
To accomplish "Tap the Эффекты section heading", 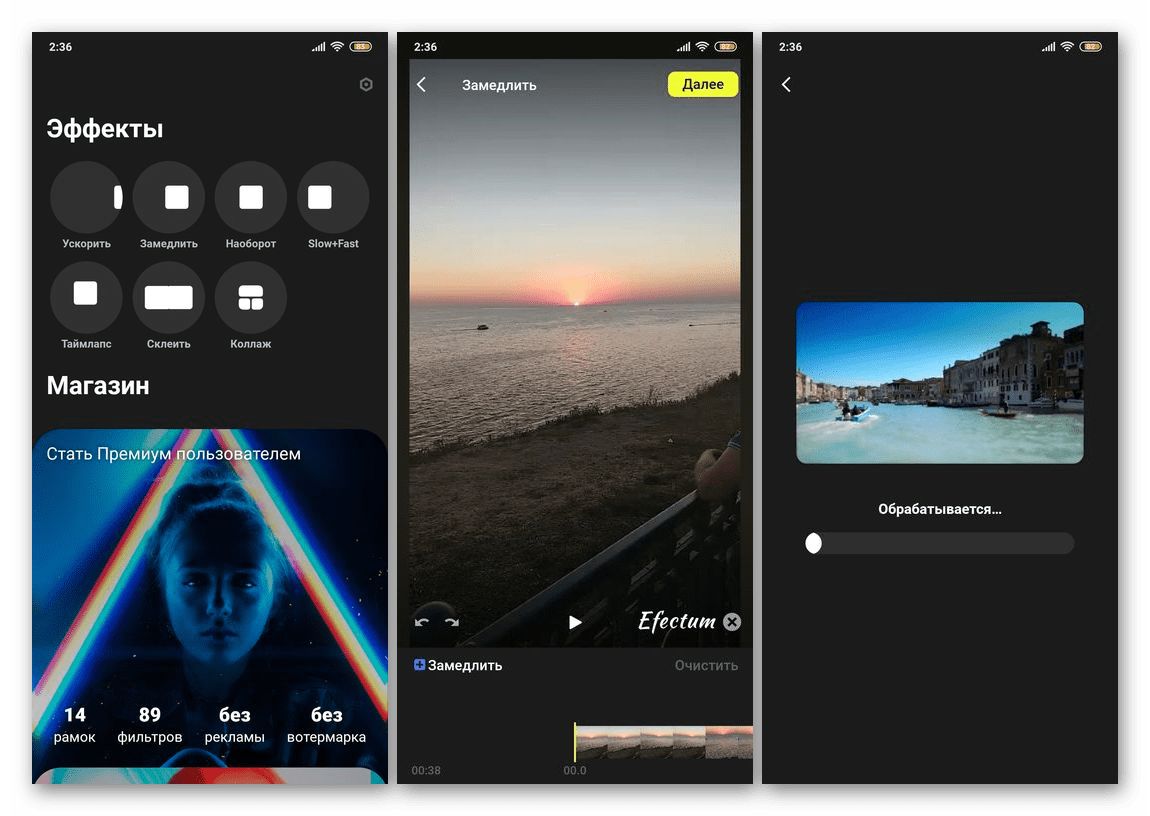I will pos(105,129).
